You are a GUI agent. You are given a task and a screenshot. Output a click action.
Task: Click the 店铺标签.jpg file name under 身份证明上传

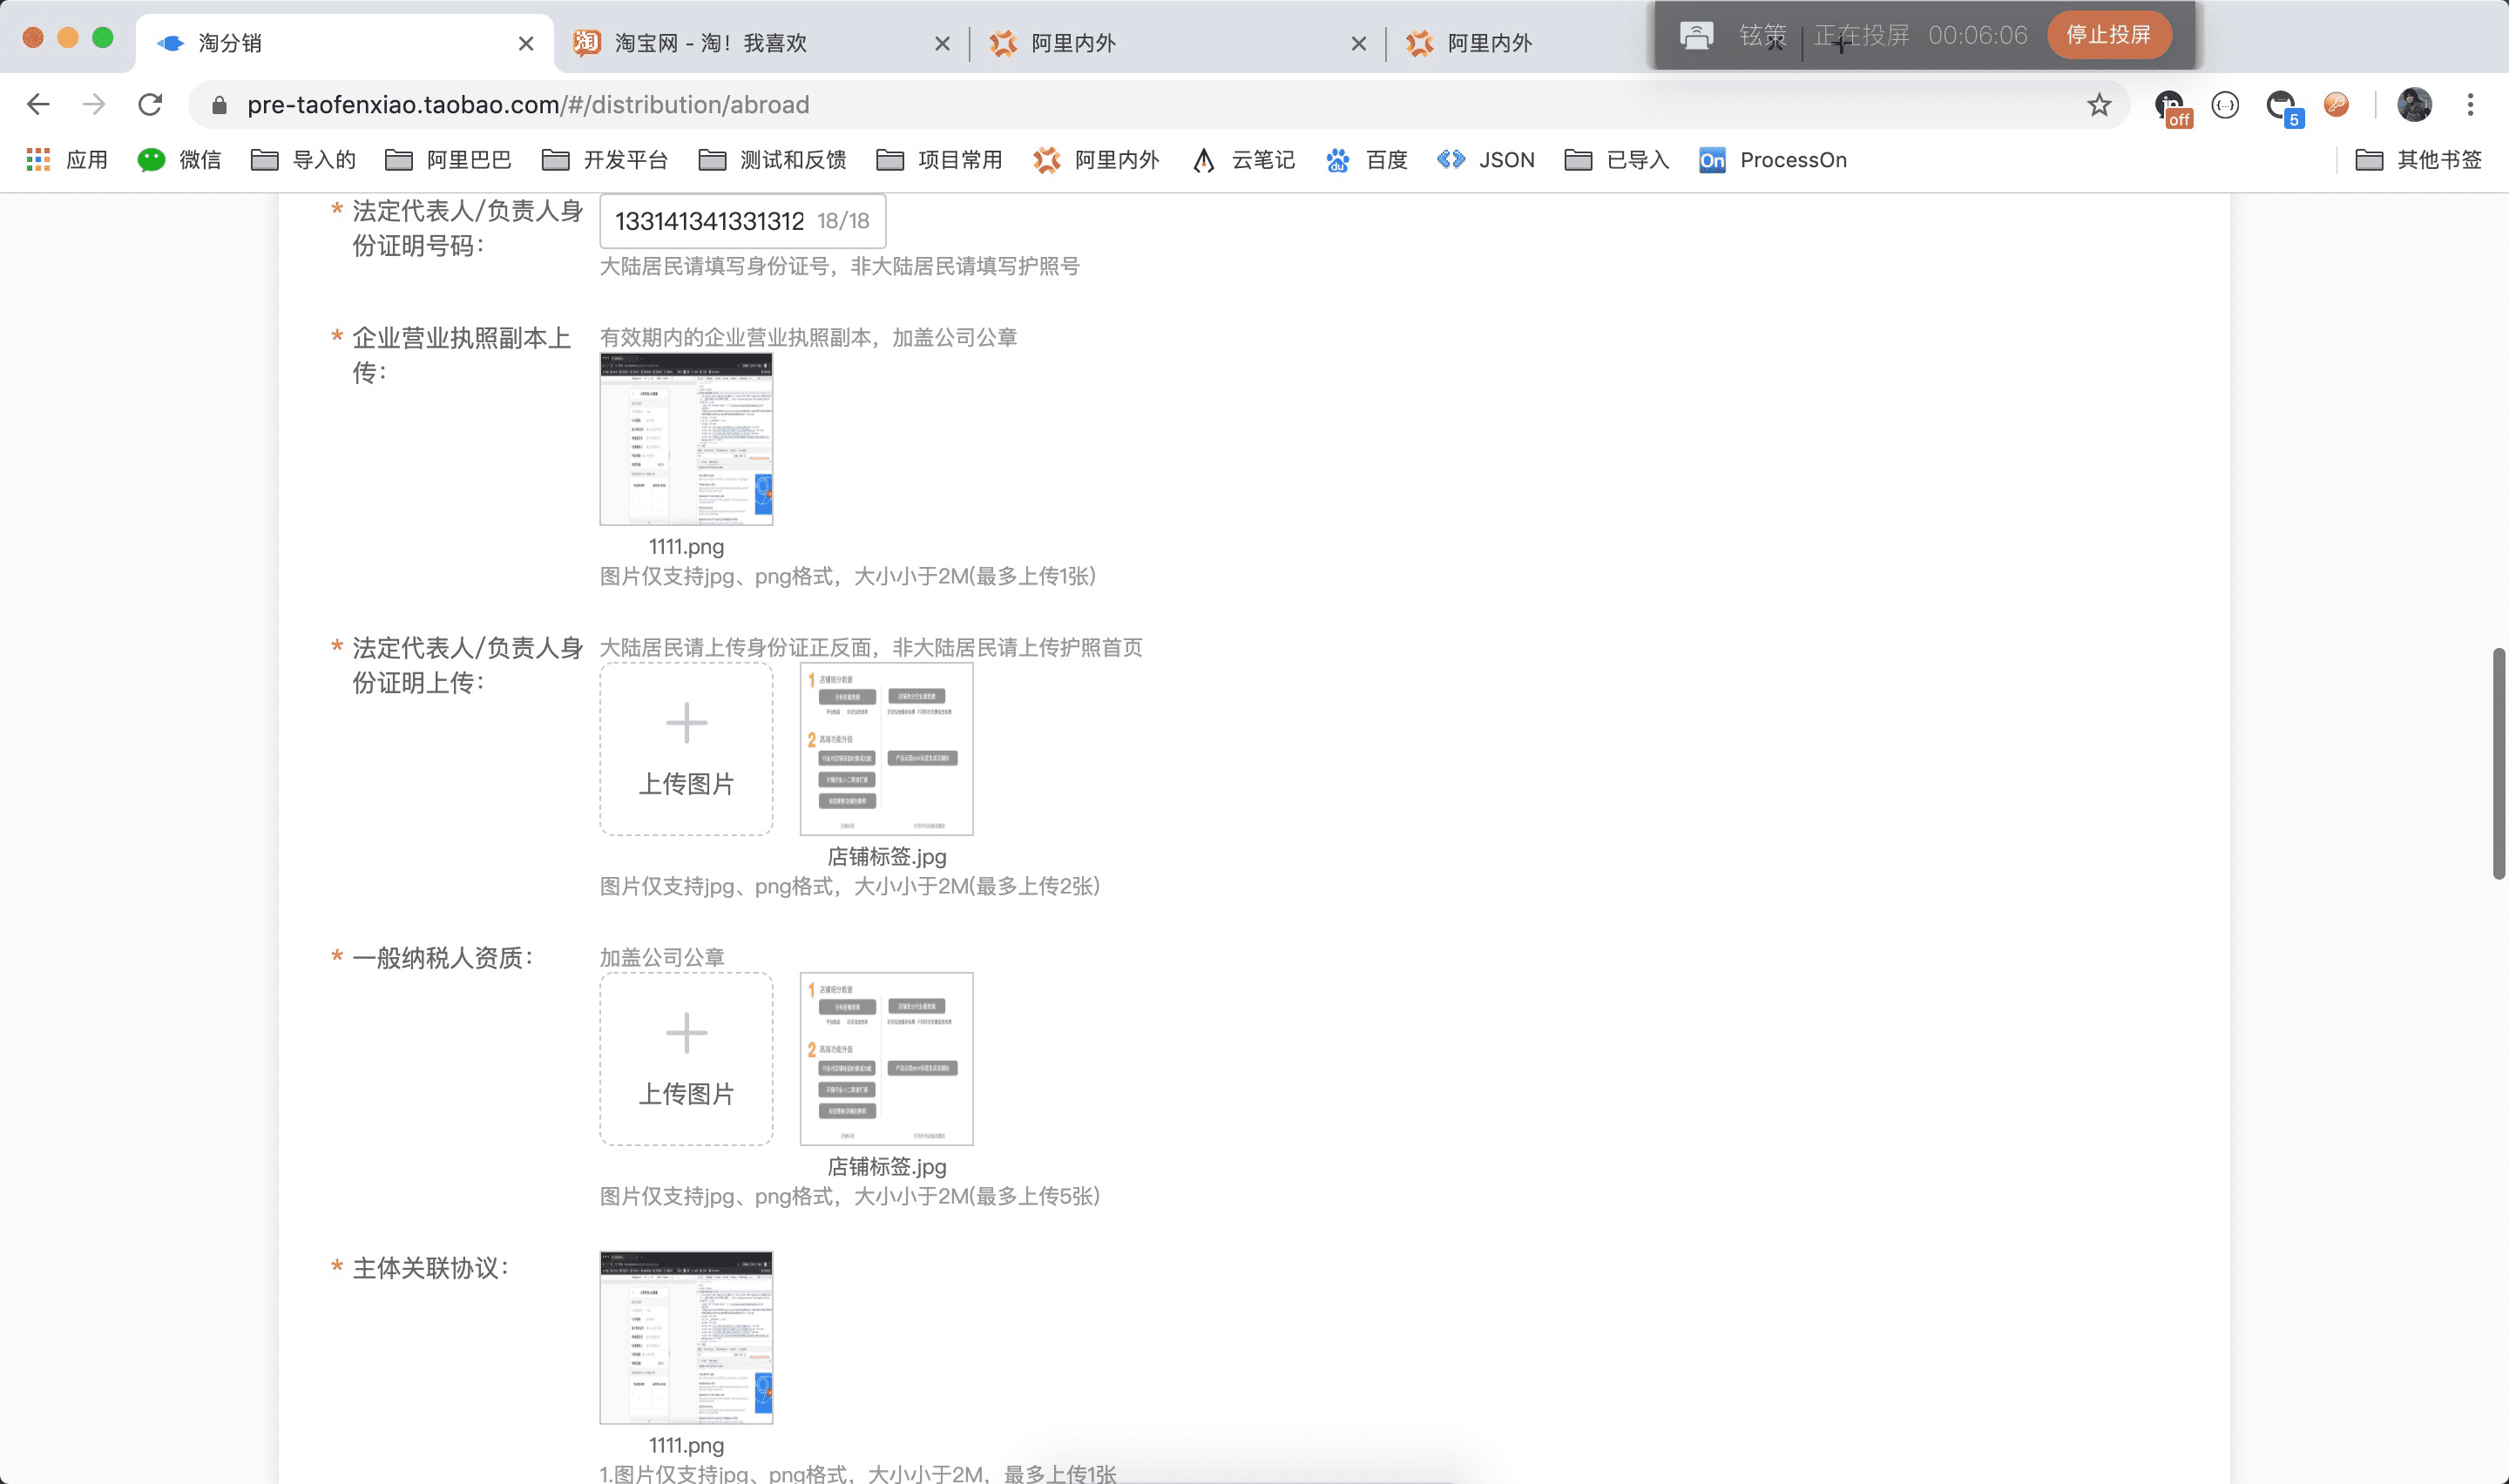pyautogui.click(x=886, y=857)
